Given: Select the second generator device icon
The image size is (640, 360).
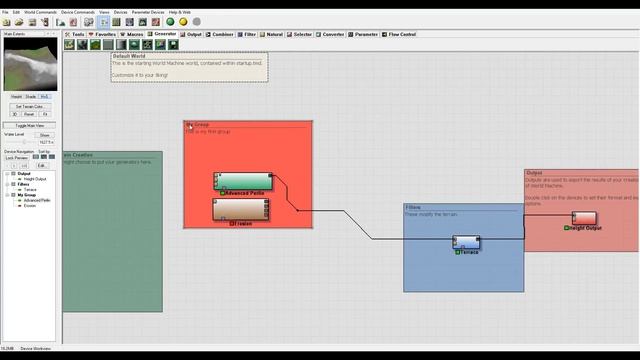Looking at the screenshot, I should 82,44.
